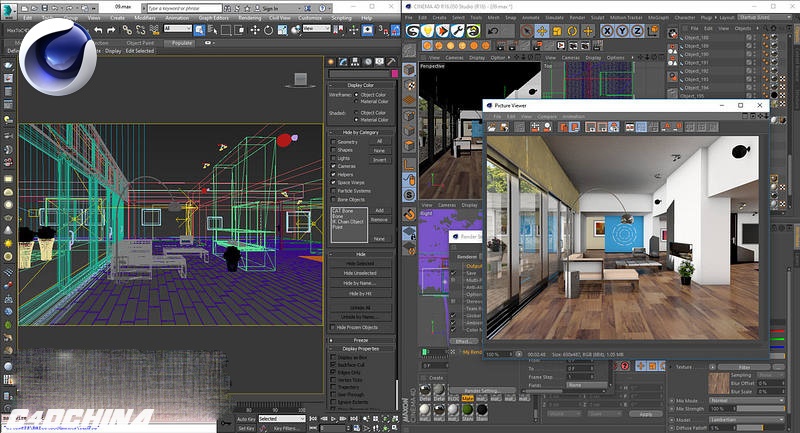Toggle the Y axis lock in Cinema 4D
This screenshot has width=800, height=433.
click(622, 31)
